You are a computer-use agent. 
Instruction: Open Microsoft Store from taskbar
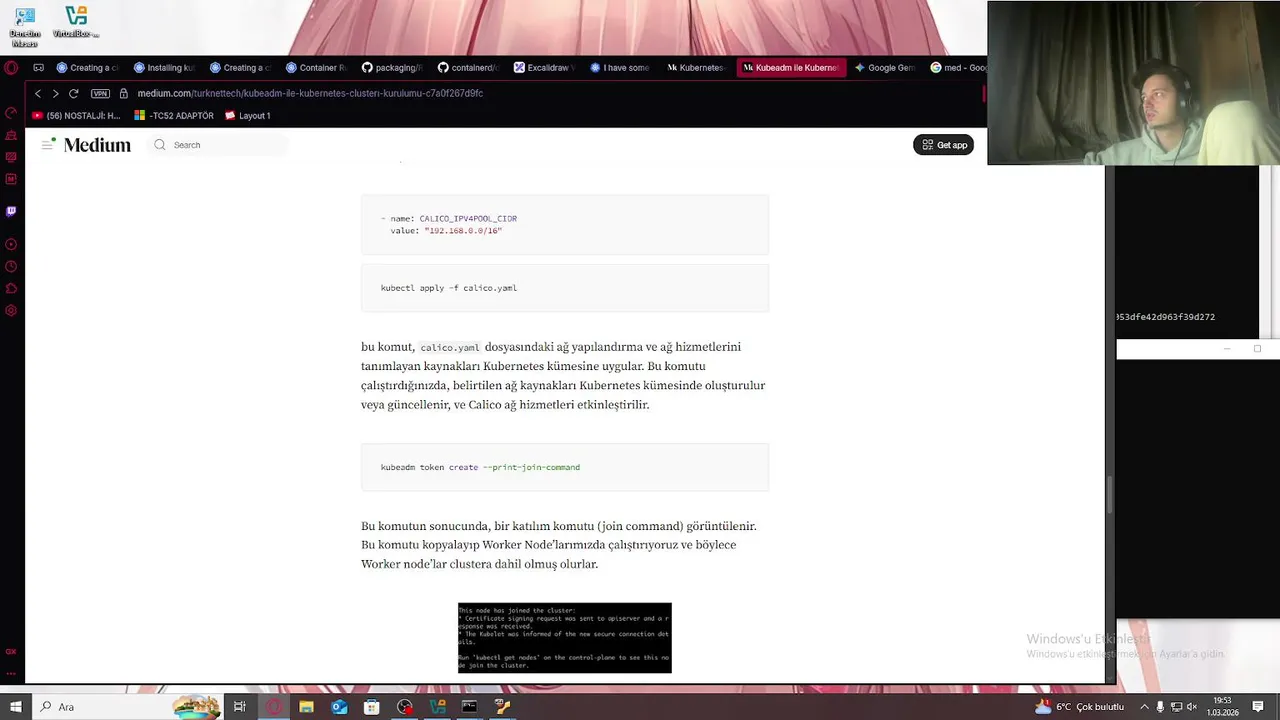click(372, 707)
